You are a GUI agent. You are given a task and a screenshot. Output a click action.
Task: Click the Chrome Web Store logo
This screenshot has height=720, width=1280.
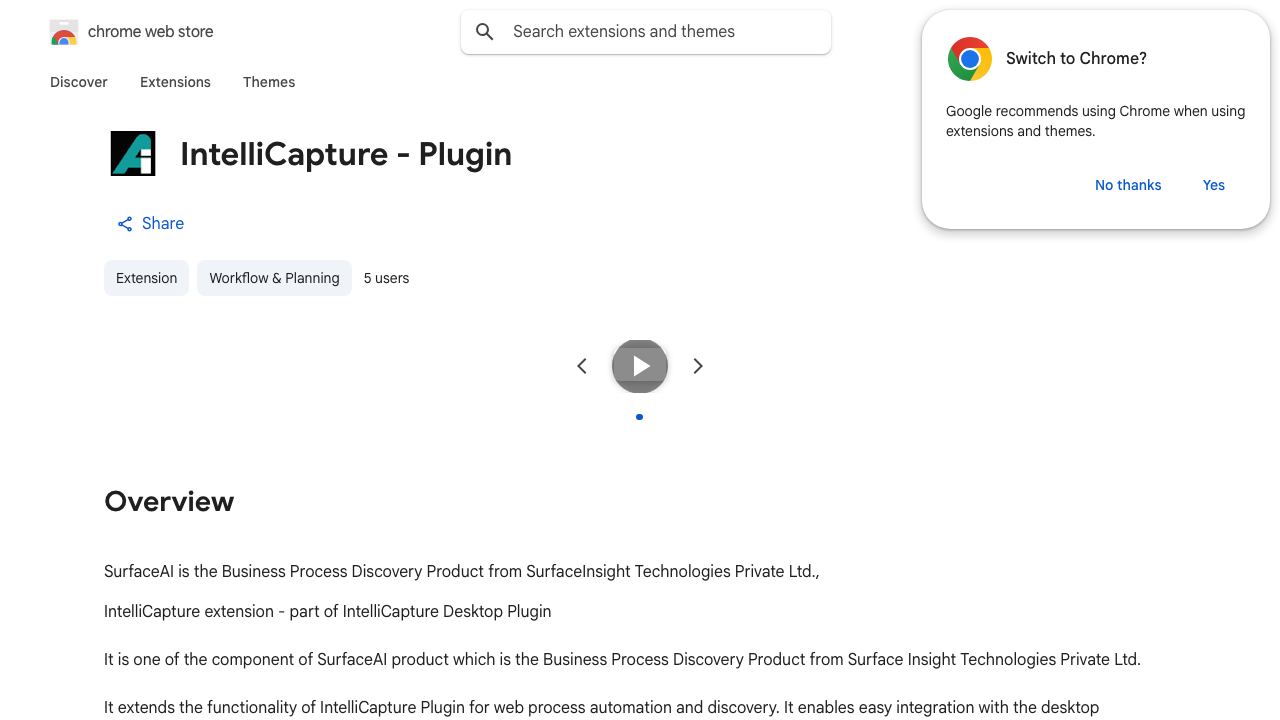pos(64,32)
